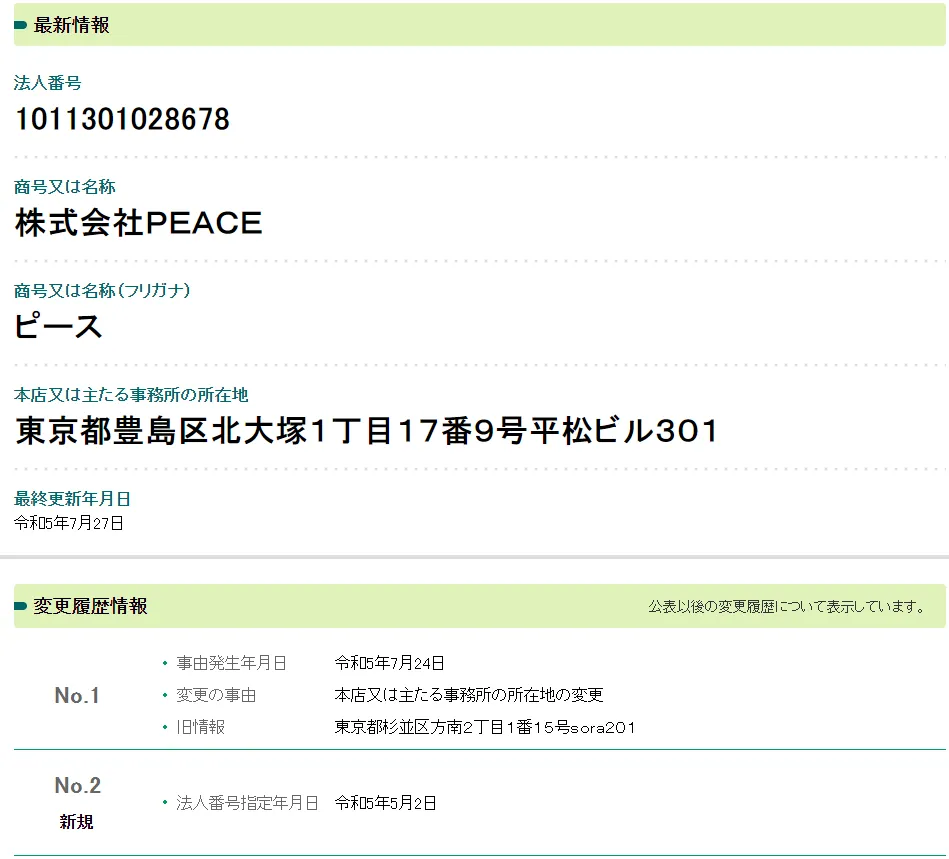Select the head office address in 豊島区北大塚
949x859 pixels.
pos(367,431)
